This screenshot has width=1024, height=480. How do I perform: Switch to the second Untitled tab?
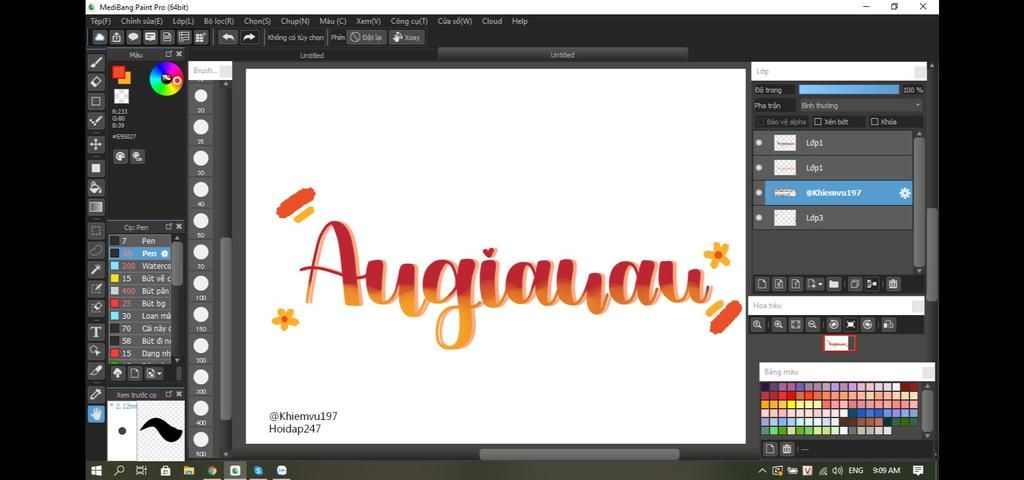(562, 55)
